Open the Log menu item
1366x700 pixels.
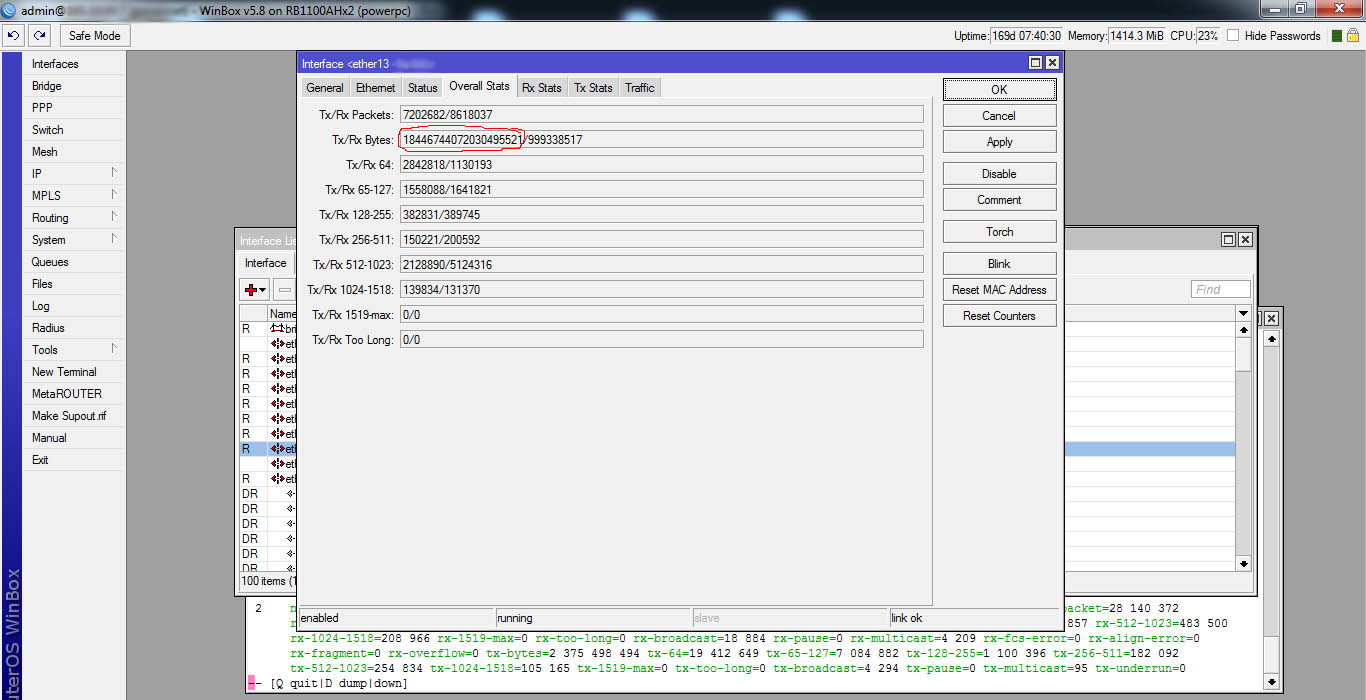point(75,306)
